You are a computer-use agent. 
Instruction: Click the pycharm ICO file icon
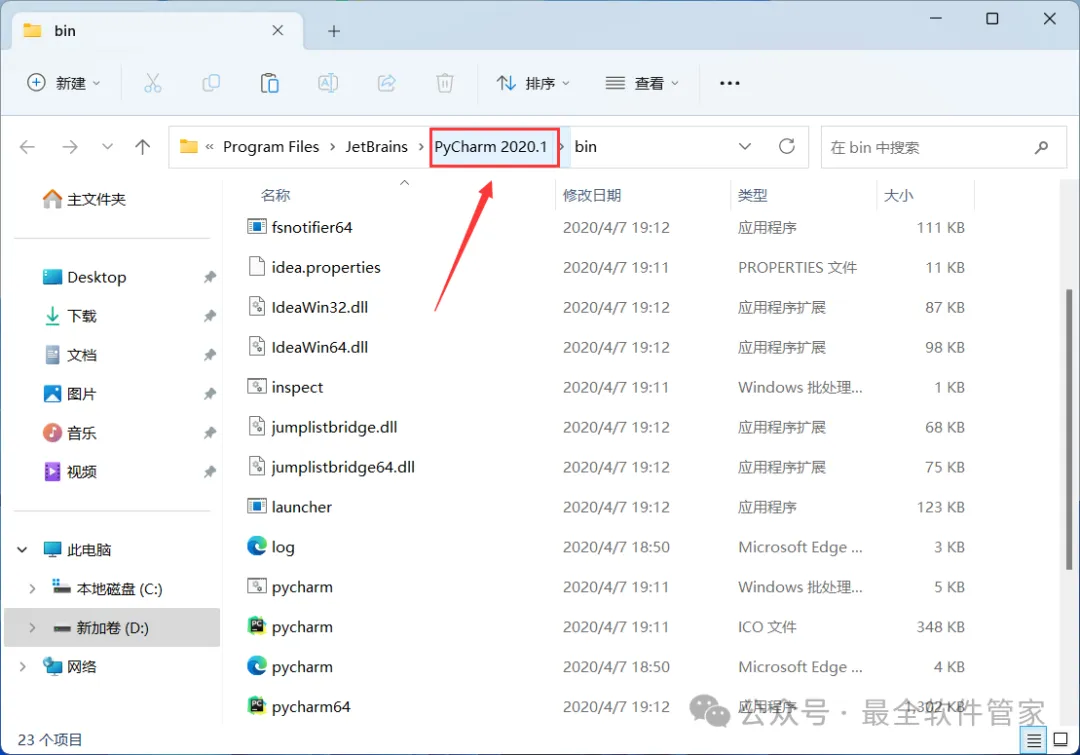pyautogui.click(x=257, y=625)
